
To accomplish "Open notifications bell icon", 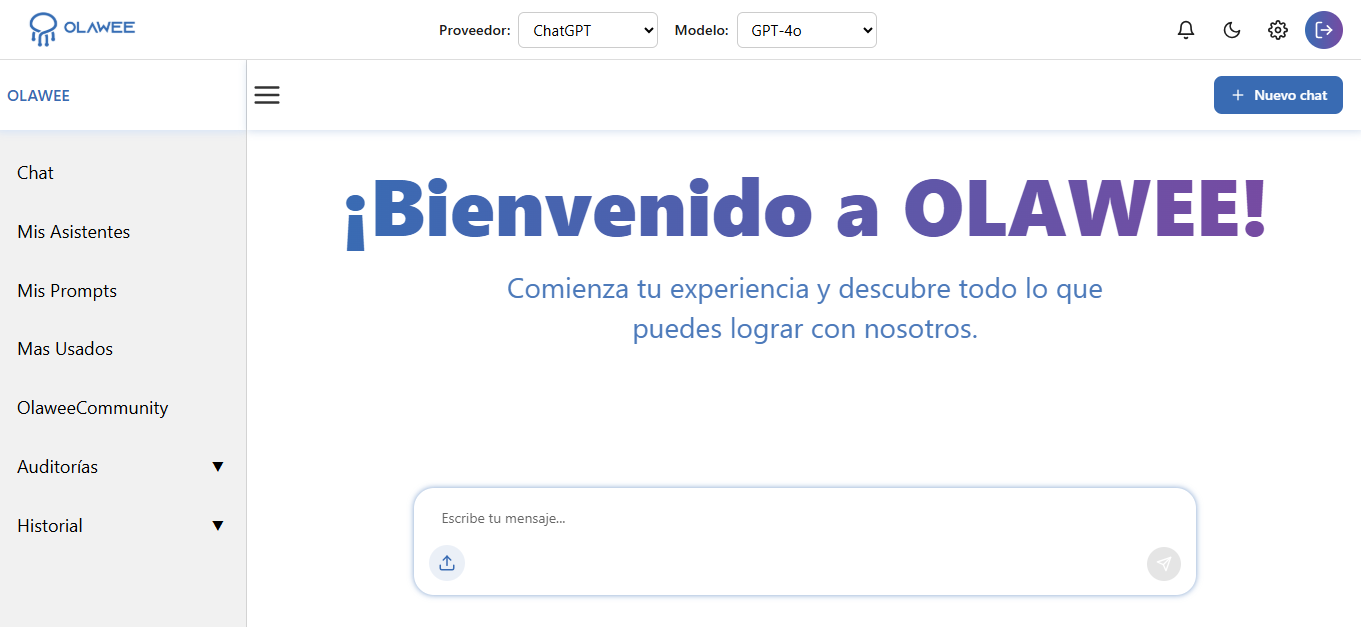I will click(1186, 30).
